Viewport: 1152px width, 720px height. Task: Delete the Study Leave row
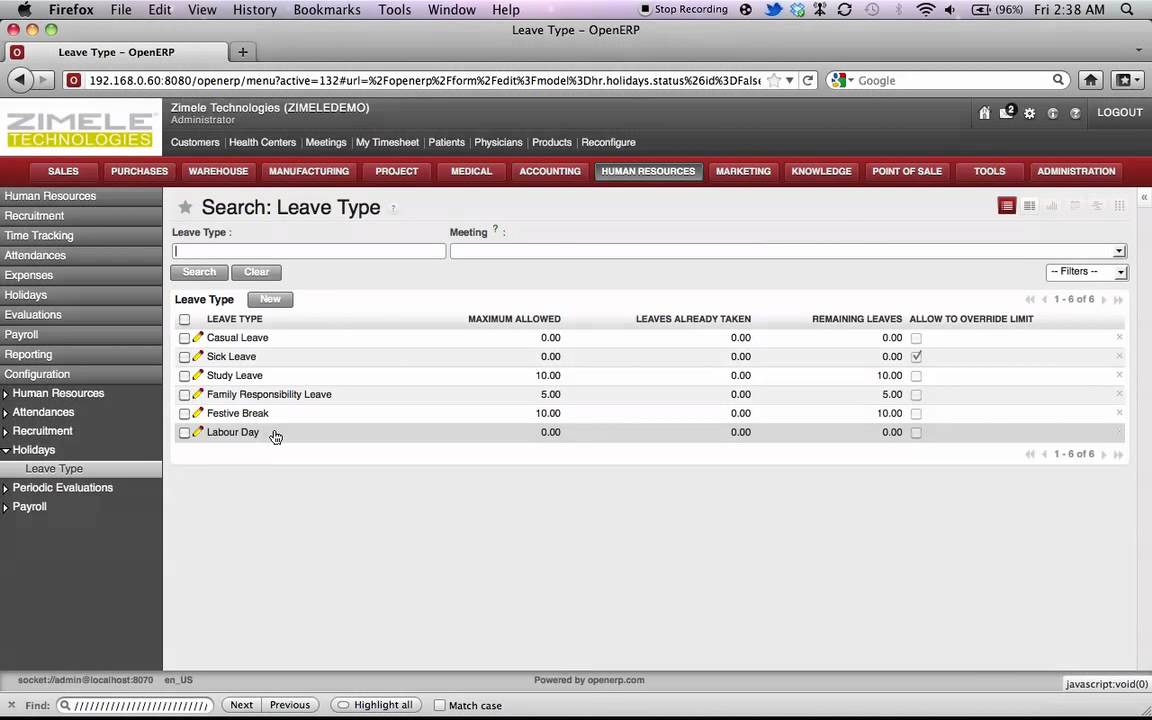[x=1119, y=375]
